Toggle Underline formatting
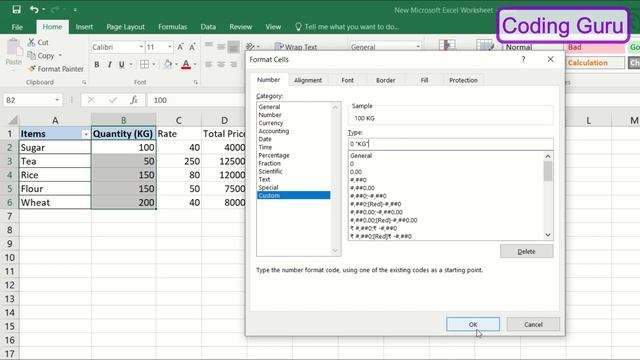The width and height of the screenshot is (640, 360). point(121,64)
